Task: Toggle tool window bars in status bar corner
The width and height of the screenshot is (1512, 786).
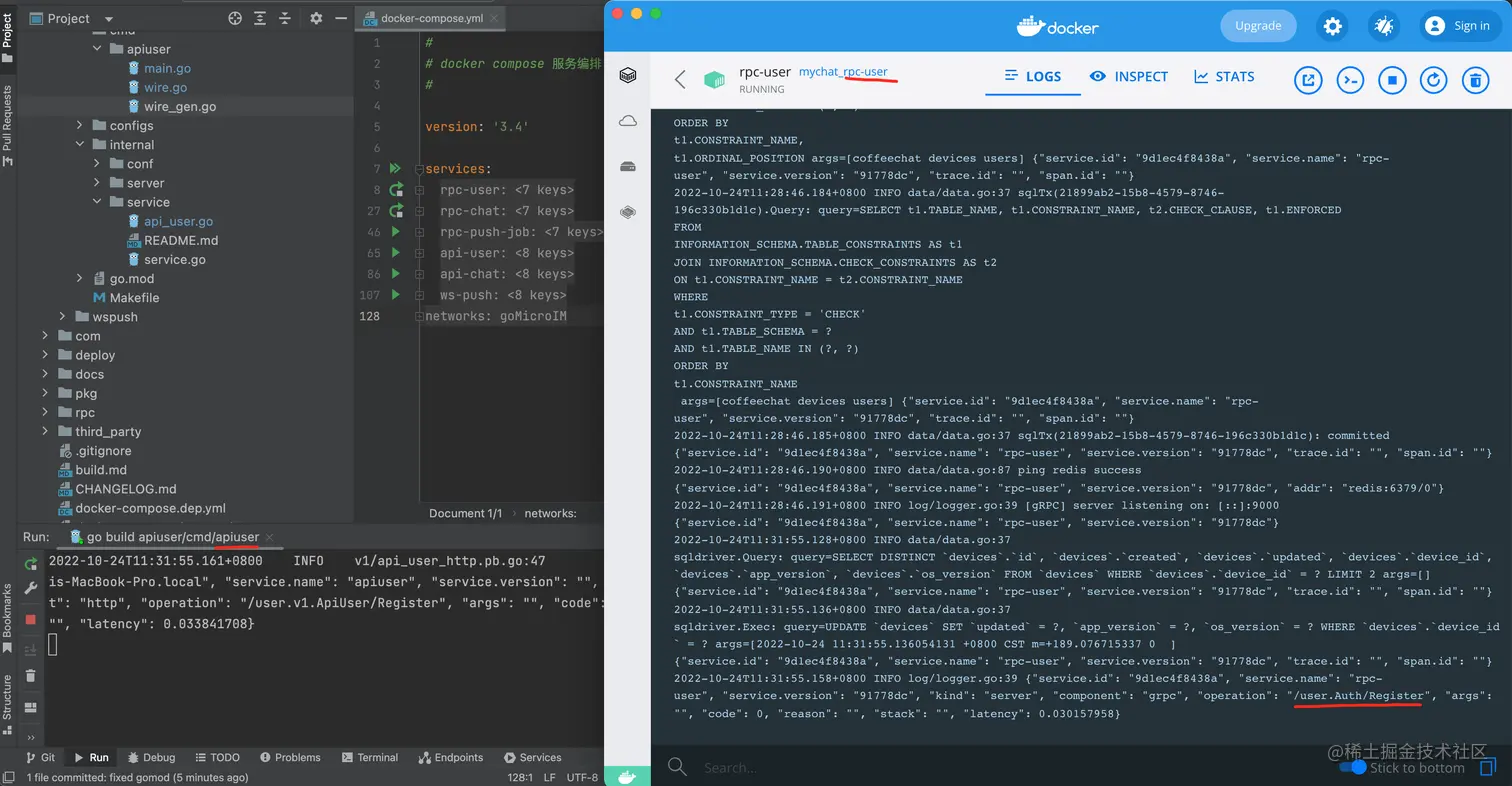Action: [8, 777]
